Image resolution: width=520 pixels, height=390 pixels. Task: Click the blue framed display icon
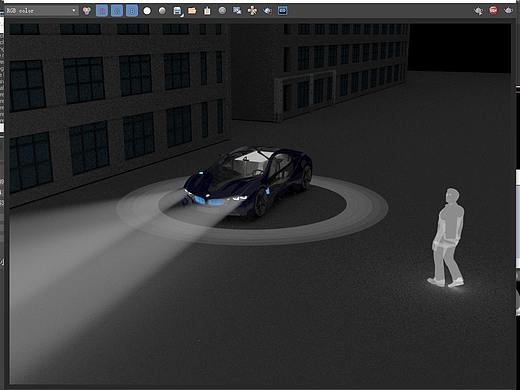coord(283,11)
